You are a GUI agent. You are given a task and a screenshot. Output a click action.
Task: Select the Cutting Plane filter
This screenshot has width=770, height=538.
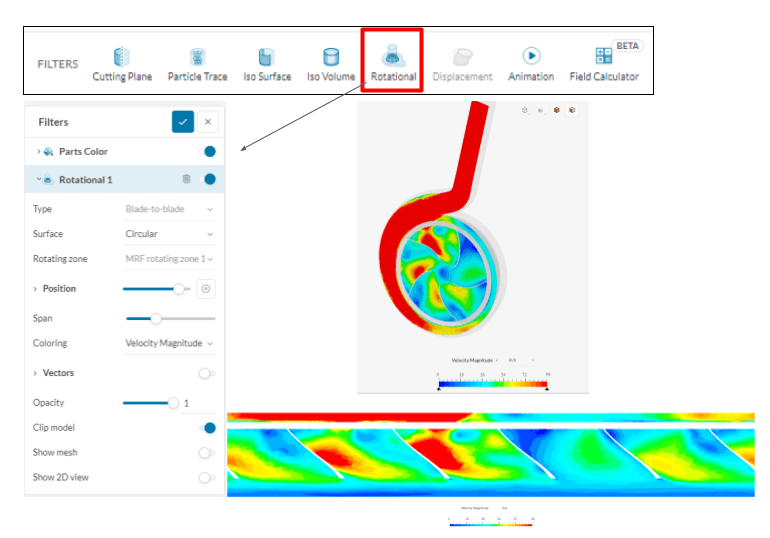point(122,64)
